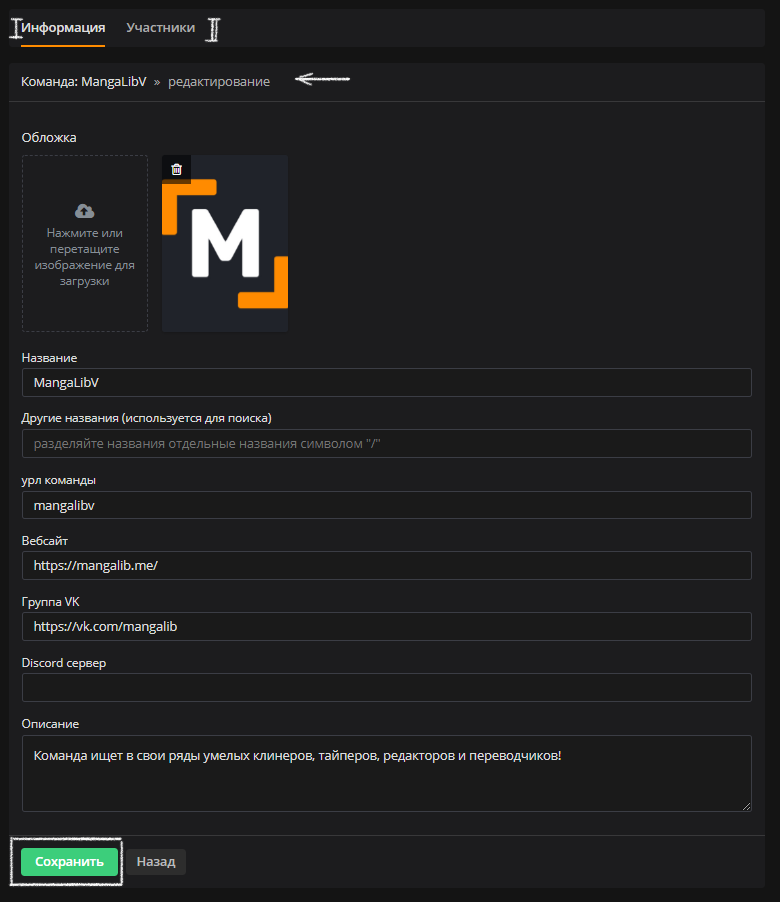Switch to the Информация tab

[x=63, y=28]
